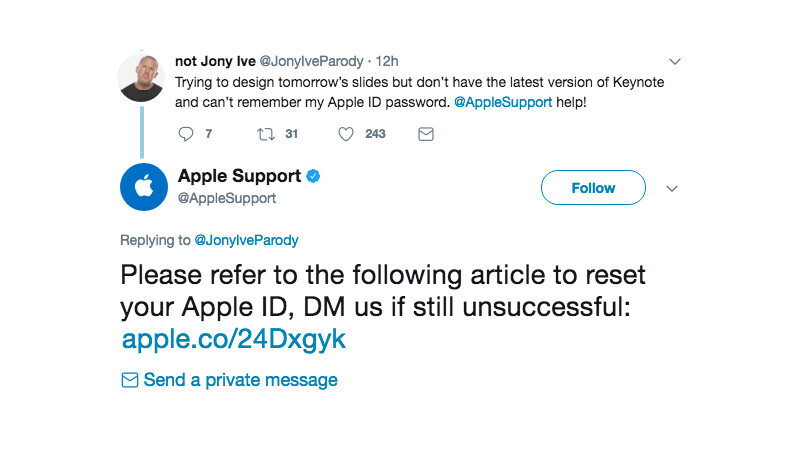Click the Apple Support display name

tap(239, 176)
